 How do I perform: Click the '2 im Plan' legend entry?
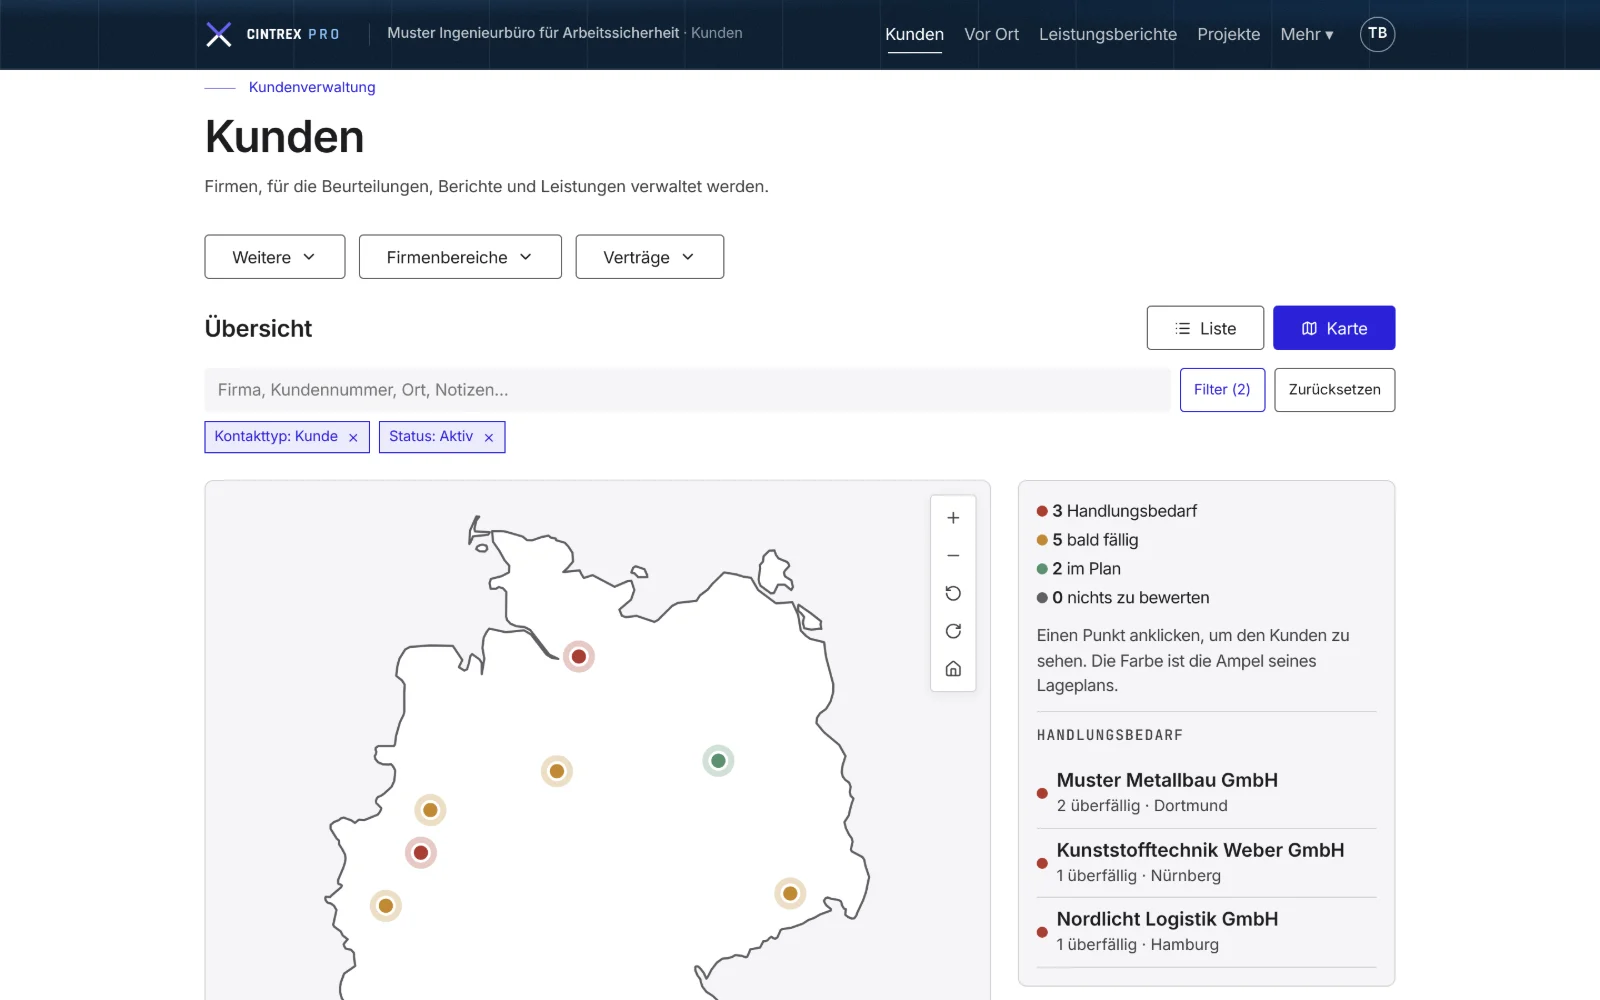click(x=1079, y=569)
